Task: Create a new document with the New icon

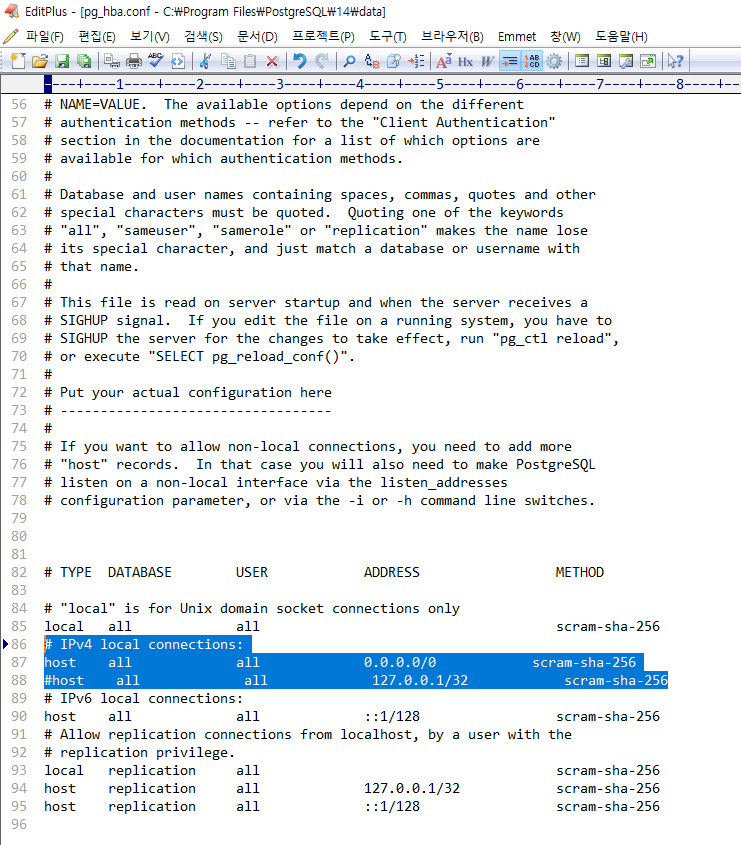Action: (18, 61)
